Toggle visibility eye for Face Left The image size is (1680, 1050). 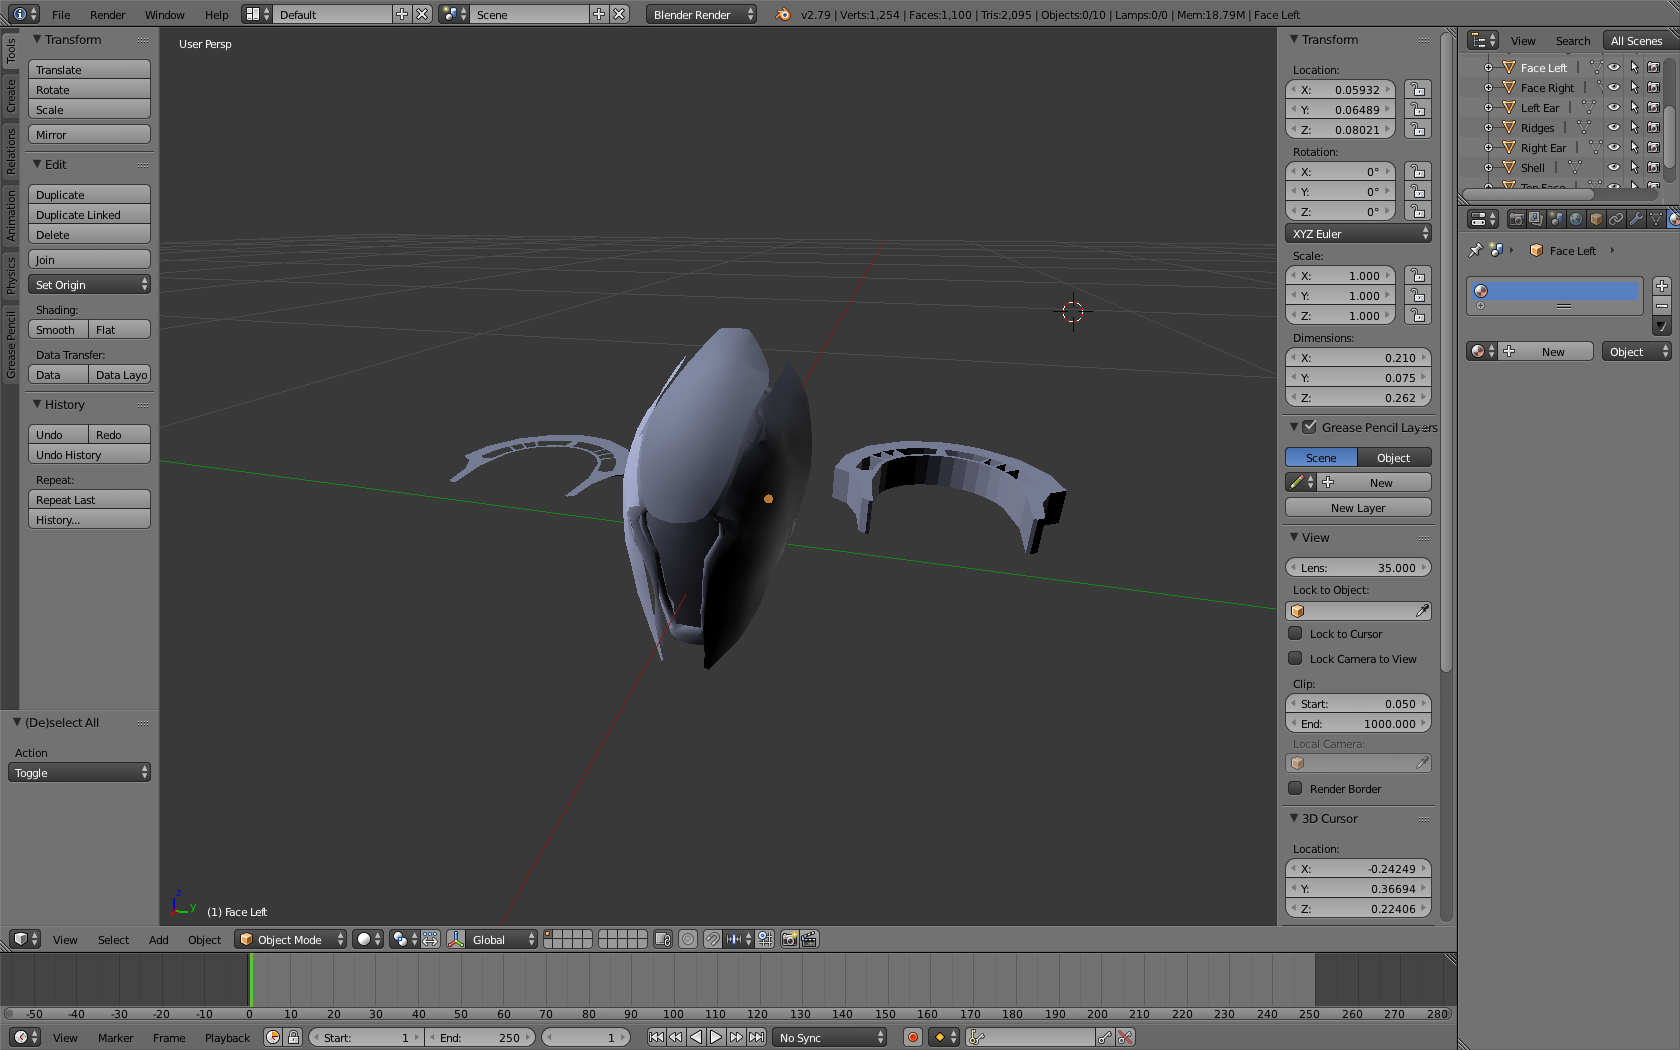point(1613,67)
